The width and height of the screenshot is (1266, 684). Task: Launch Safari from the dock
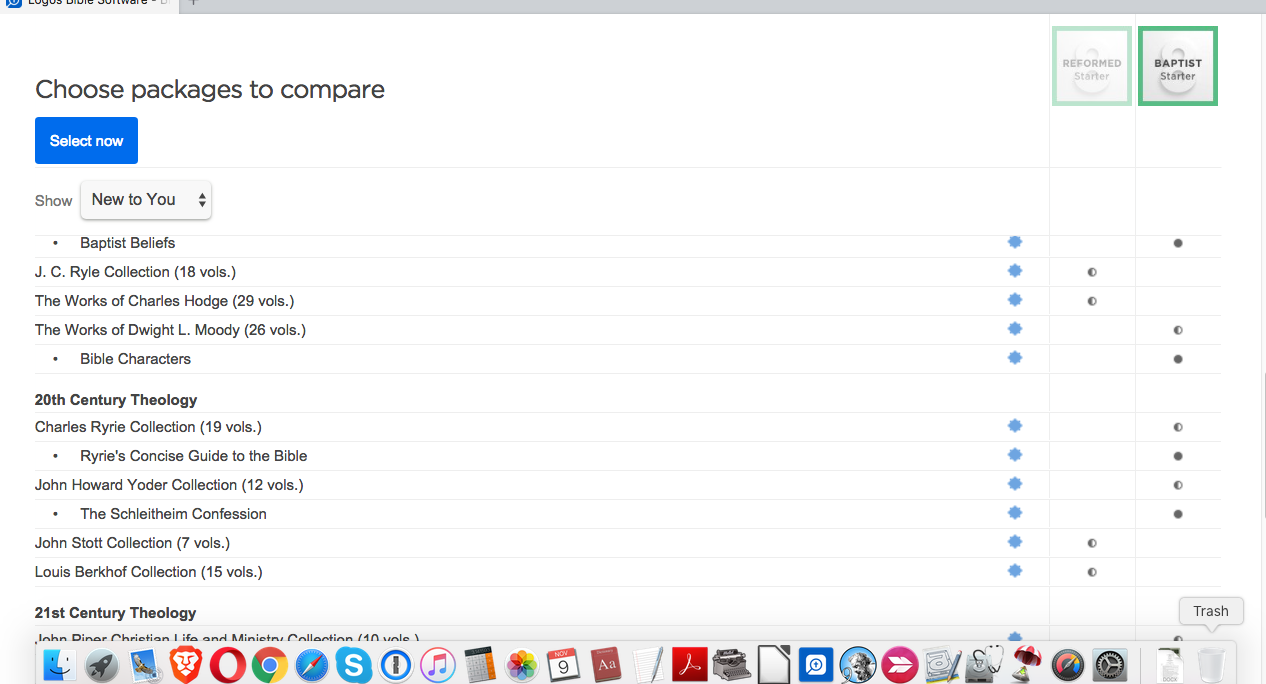click(312, 664)
